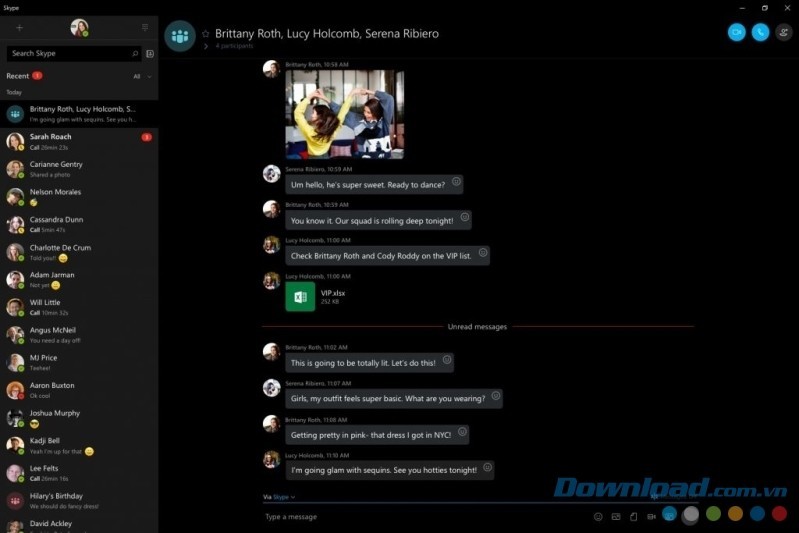This screenshot has height=533, width=799.
Task: Open the Hilary's Birthday group chat
Action: pyautogui.click(x=79, y=500)
